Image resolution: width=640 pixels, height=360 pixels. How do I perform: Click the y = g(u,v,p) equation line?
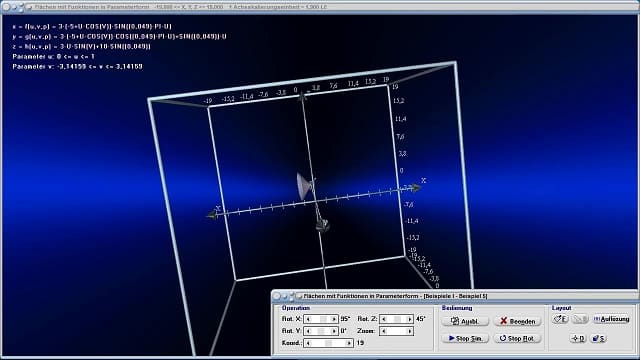119,36
